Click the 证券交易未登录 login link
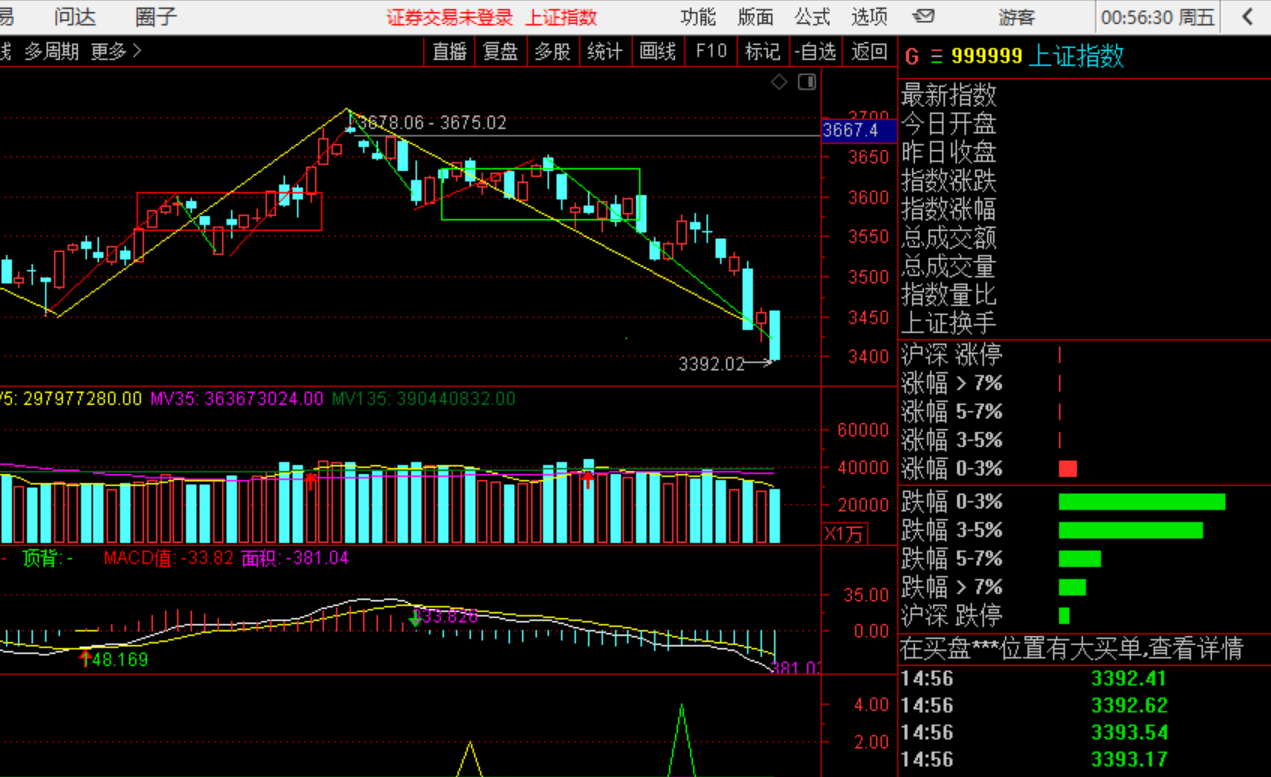 pyautogui.click(x=450, y=17)
